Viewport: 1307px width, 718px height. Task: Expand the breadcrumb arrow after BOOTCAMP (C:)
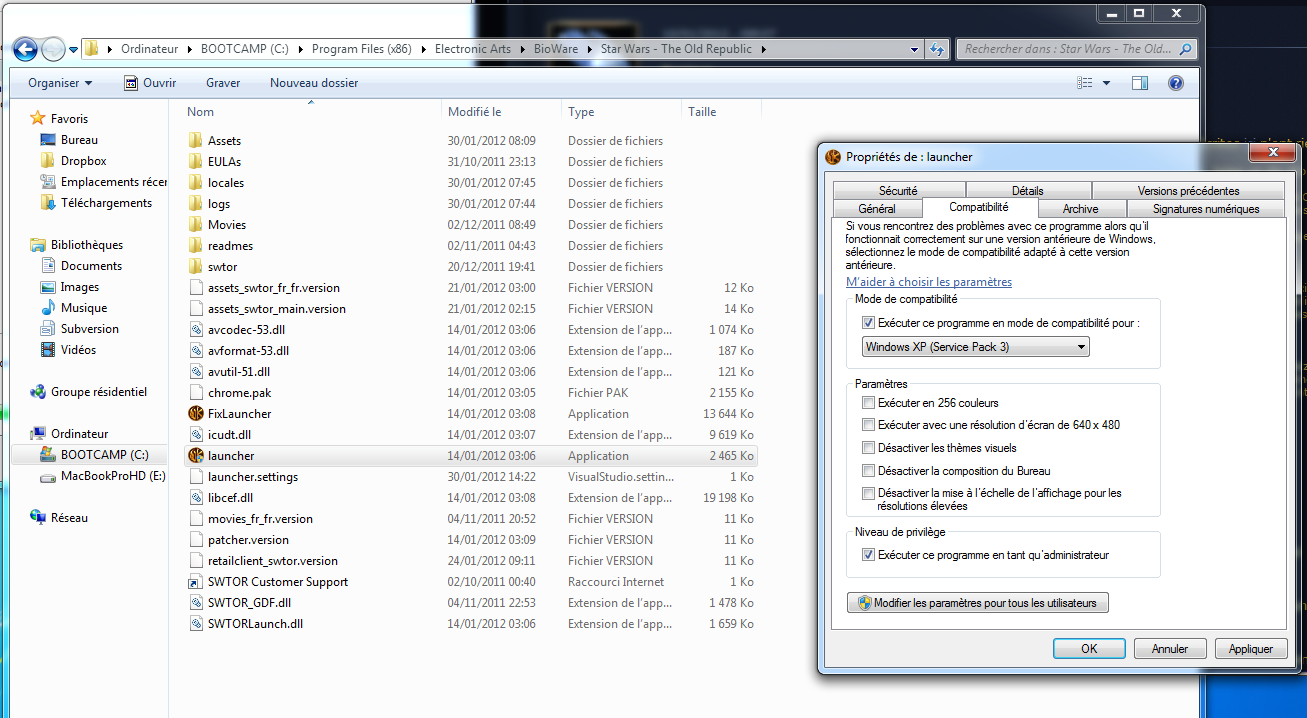(300, 49)
